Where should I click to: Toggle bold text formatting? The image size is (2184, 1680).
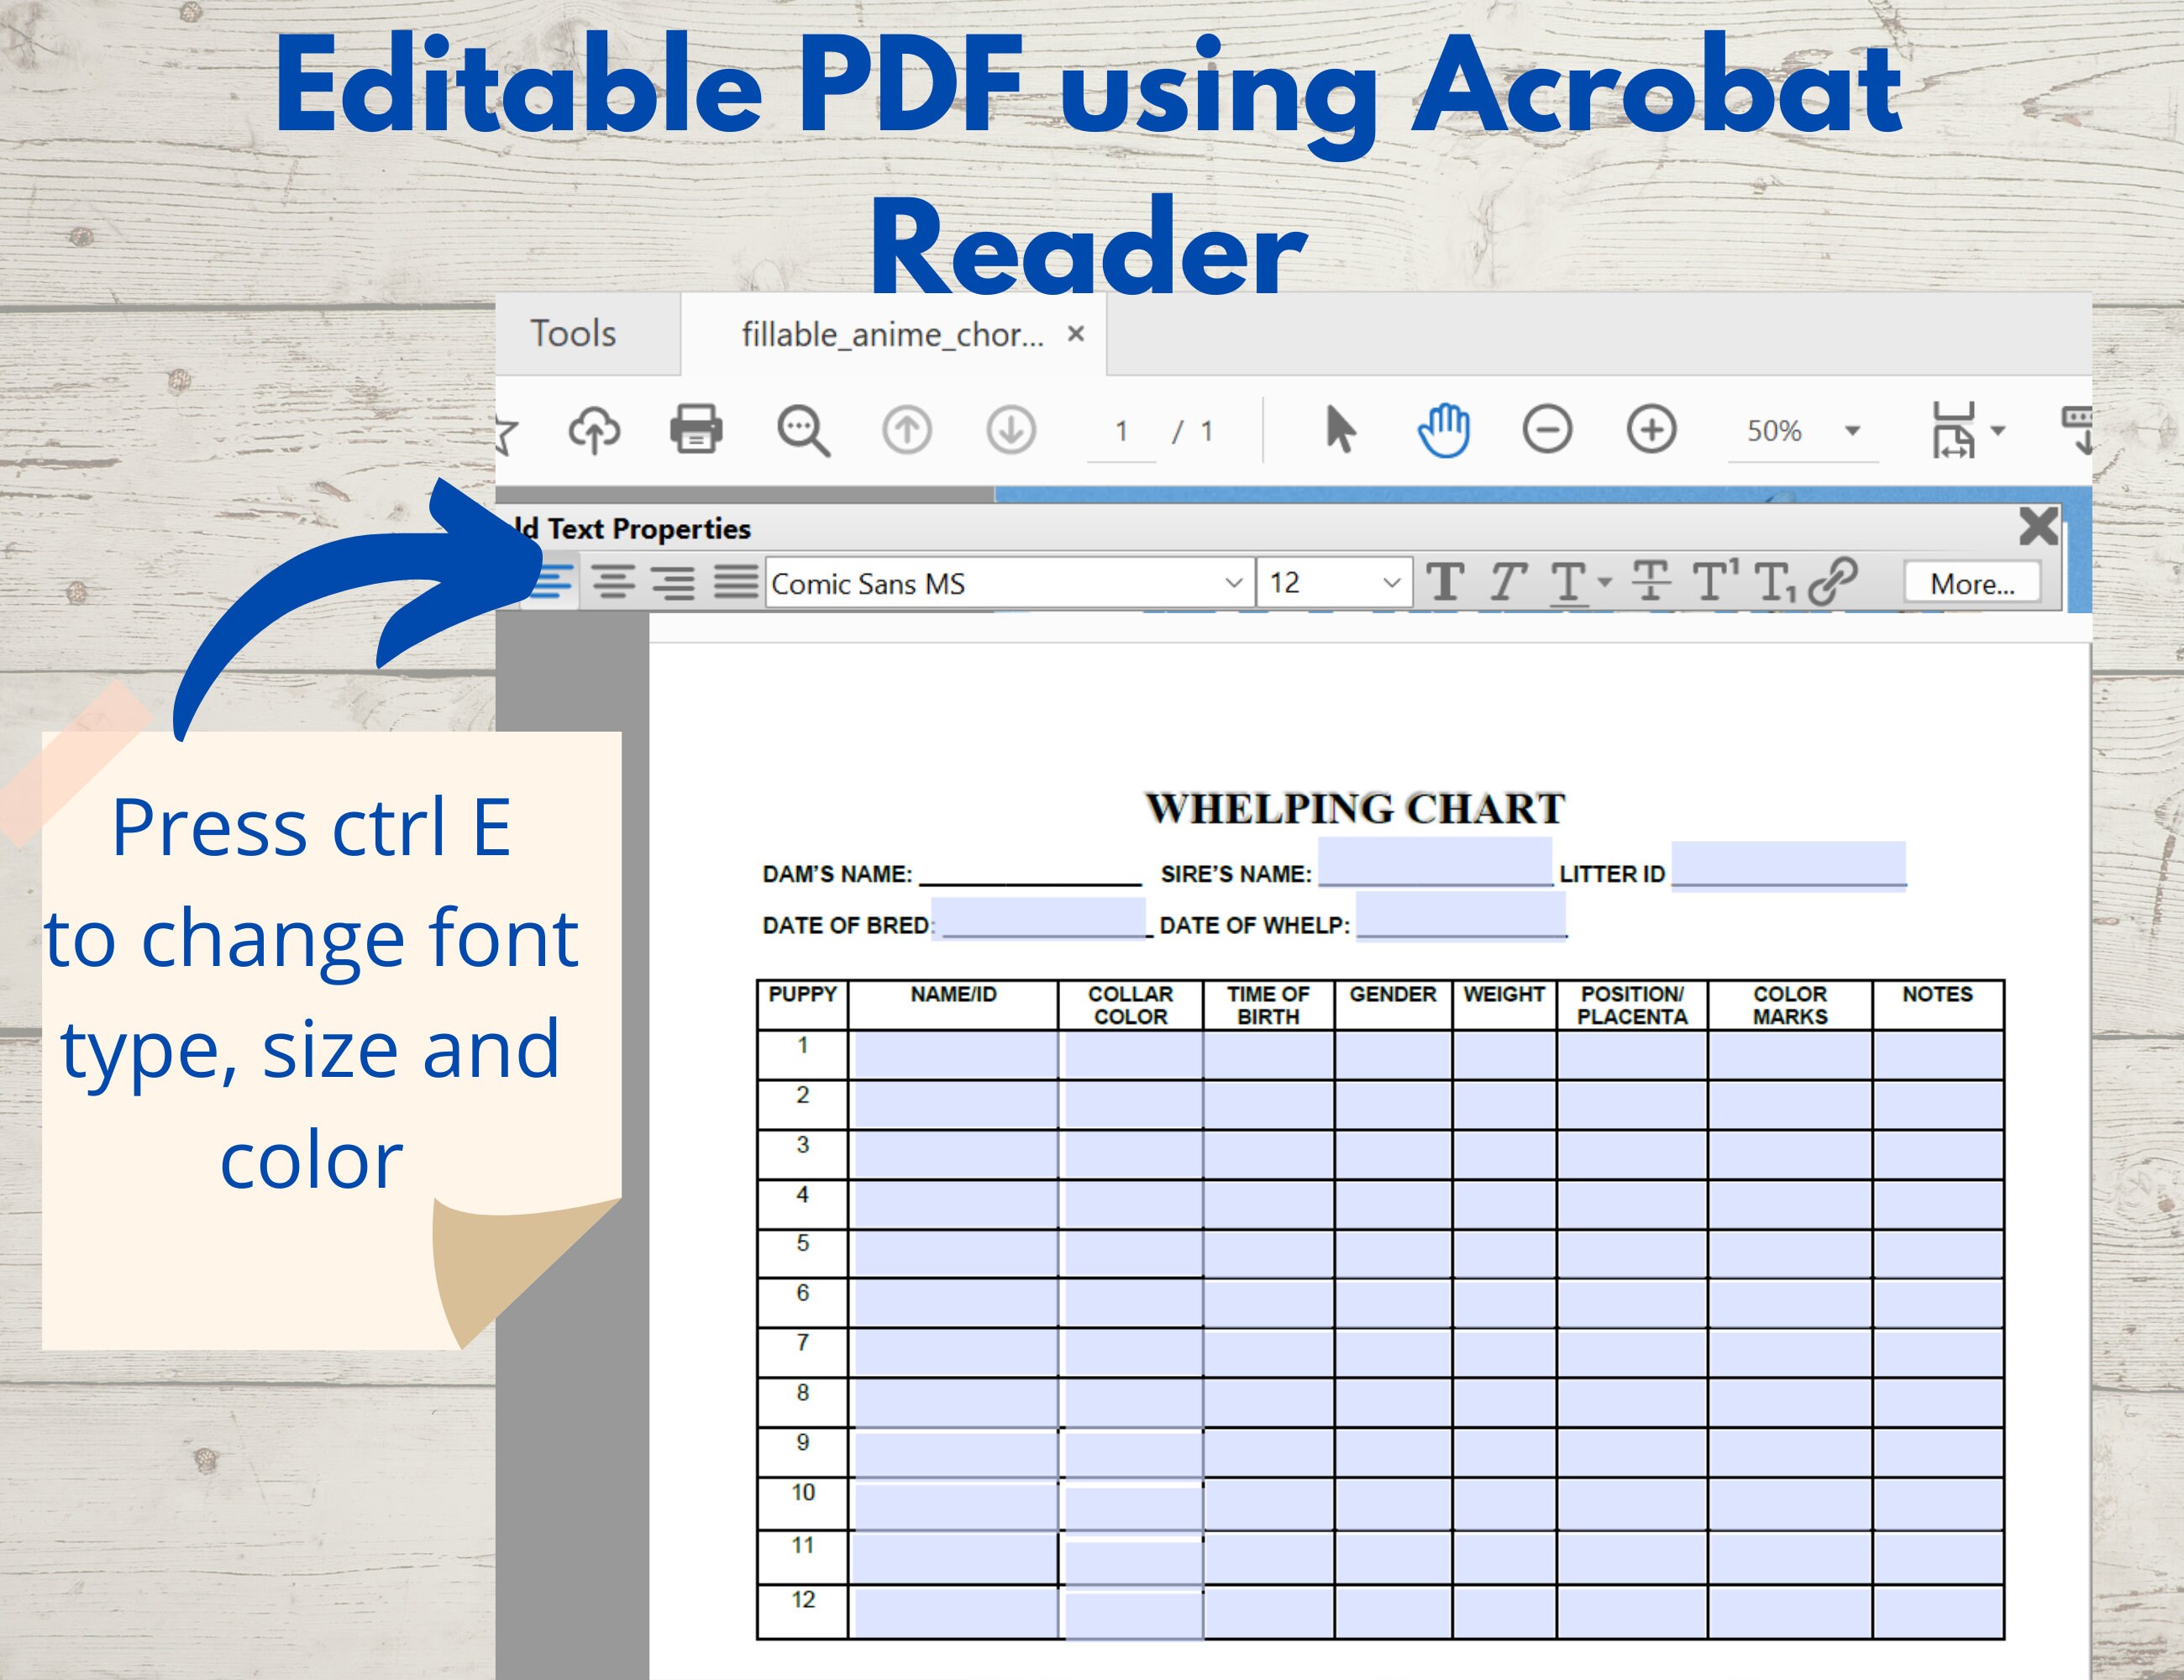pos(1447,584)
